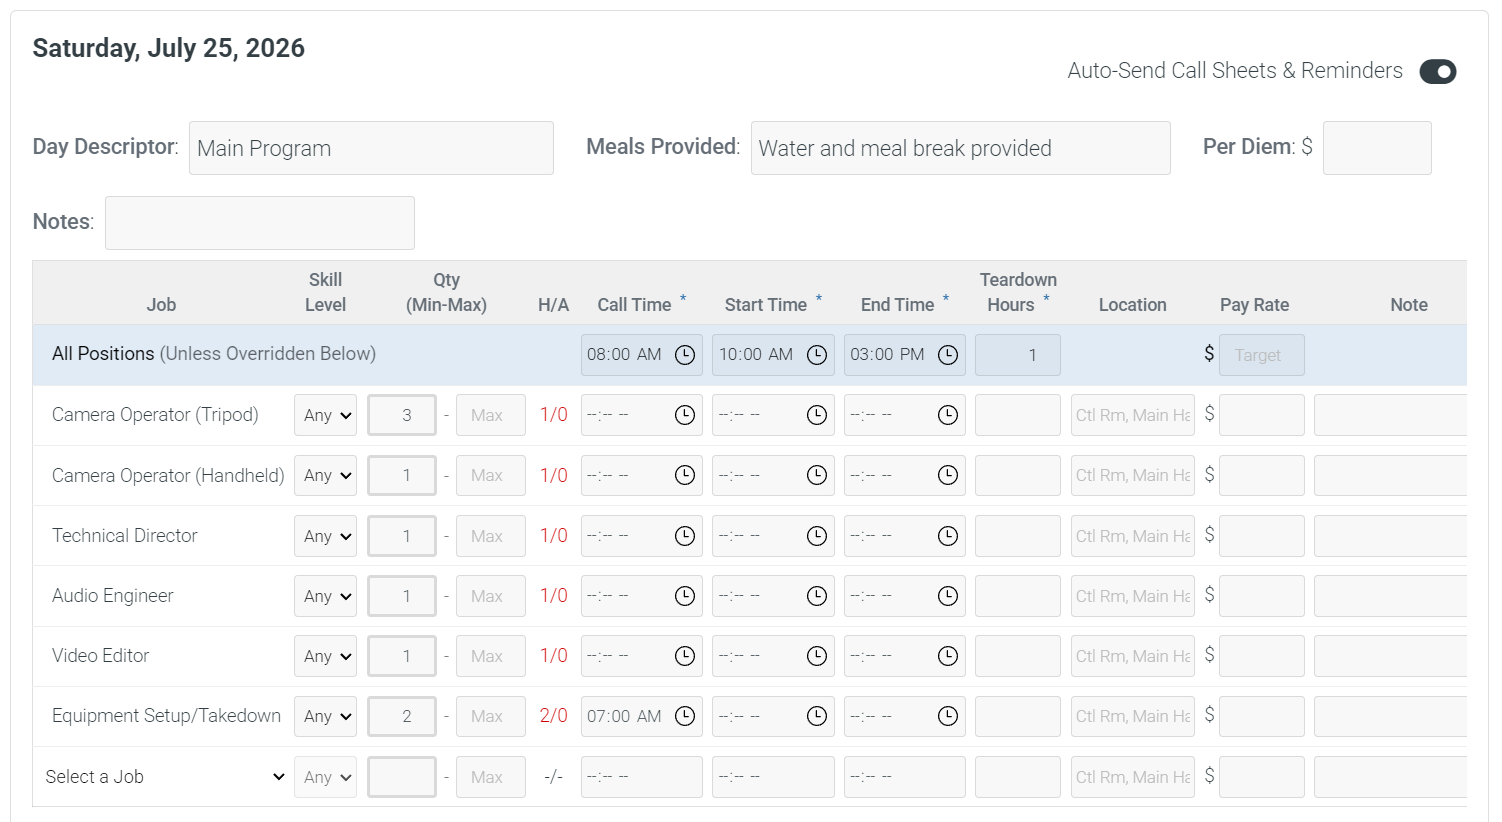The height and width of the screenshot is (822, 1502).
Task: Open skill level dropdown for Equipment Setup/Takedown
Action: pos(325,716)
